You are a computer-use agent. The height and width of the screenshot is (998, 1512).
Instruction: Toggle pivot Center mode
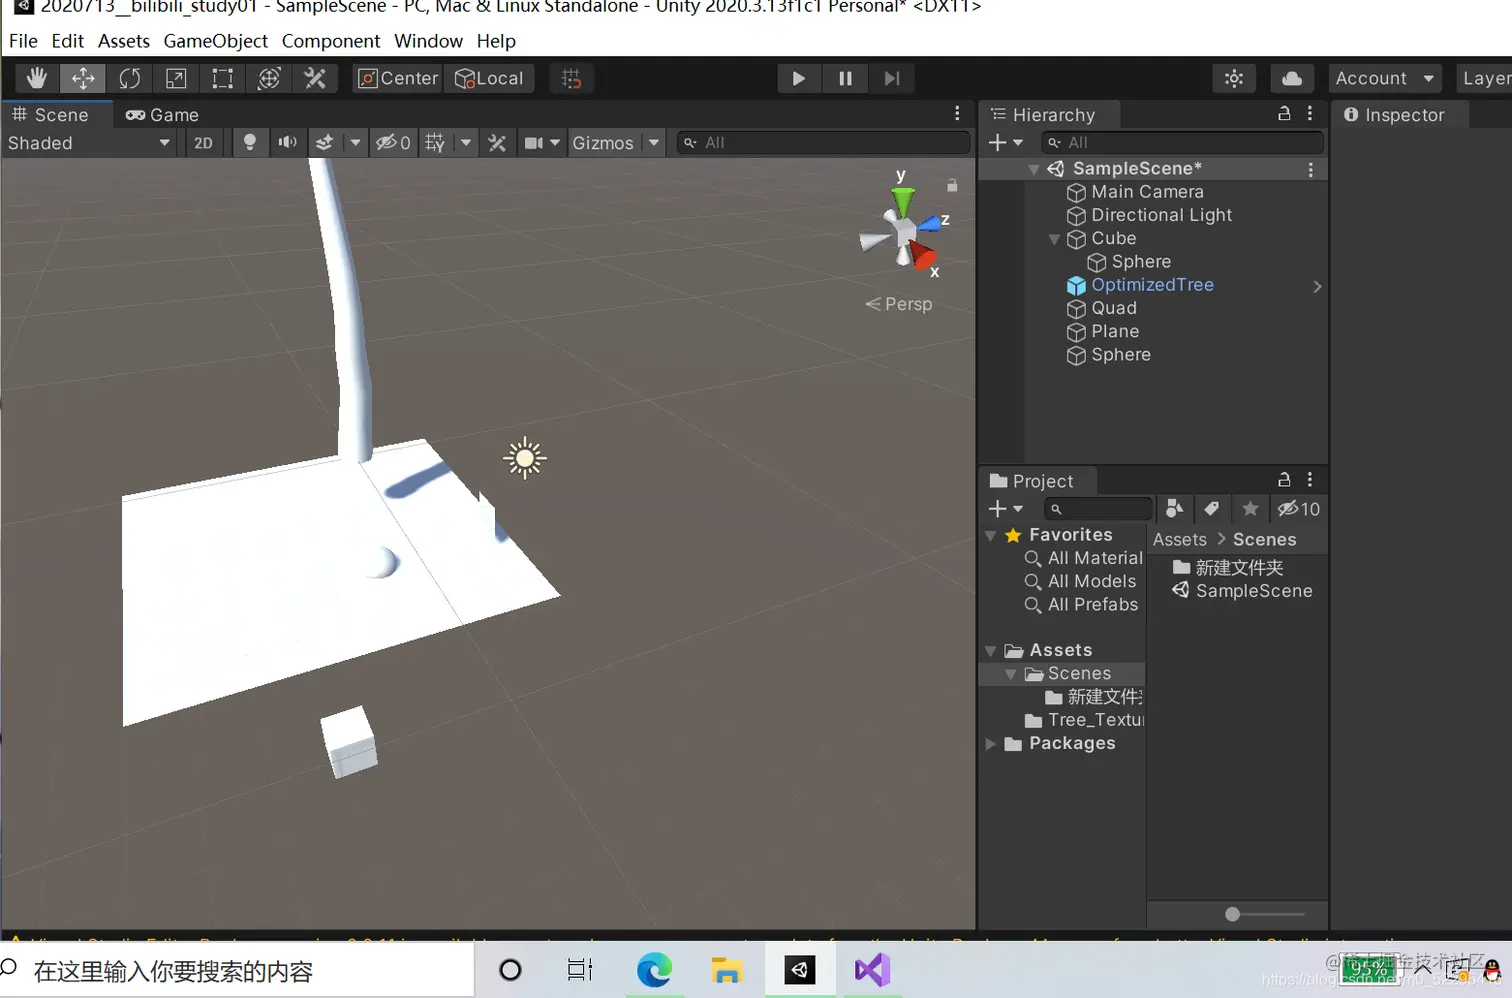coord(397,78)
